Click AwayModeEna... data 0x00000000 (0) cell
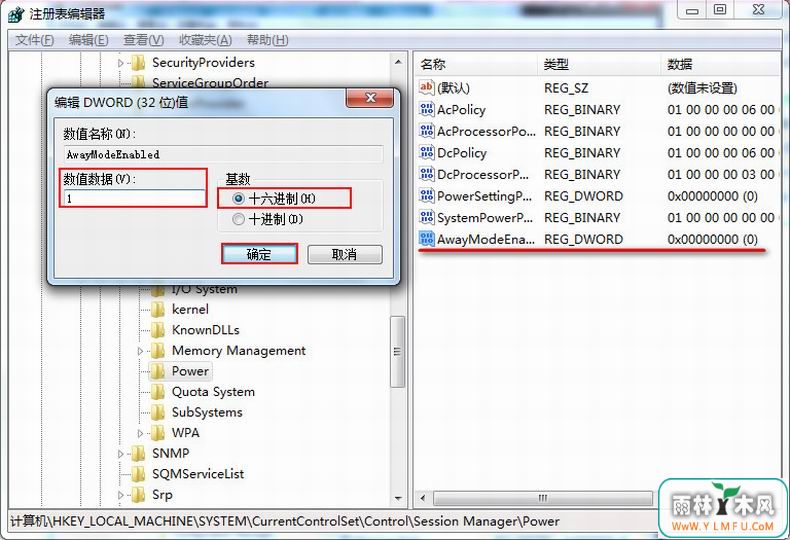The image size is (790, 540). 712,239
